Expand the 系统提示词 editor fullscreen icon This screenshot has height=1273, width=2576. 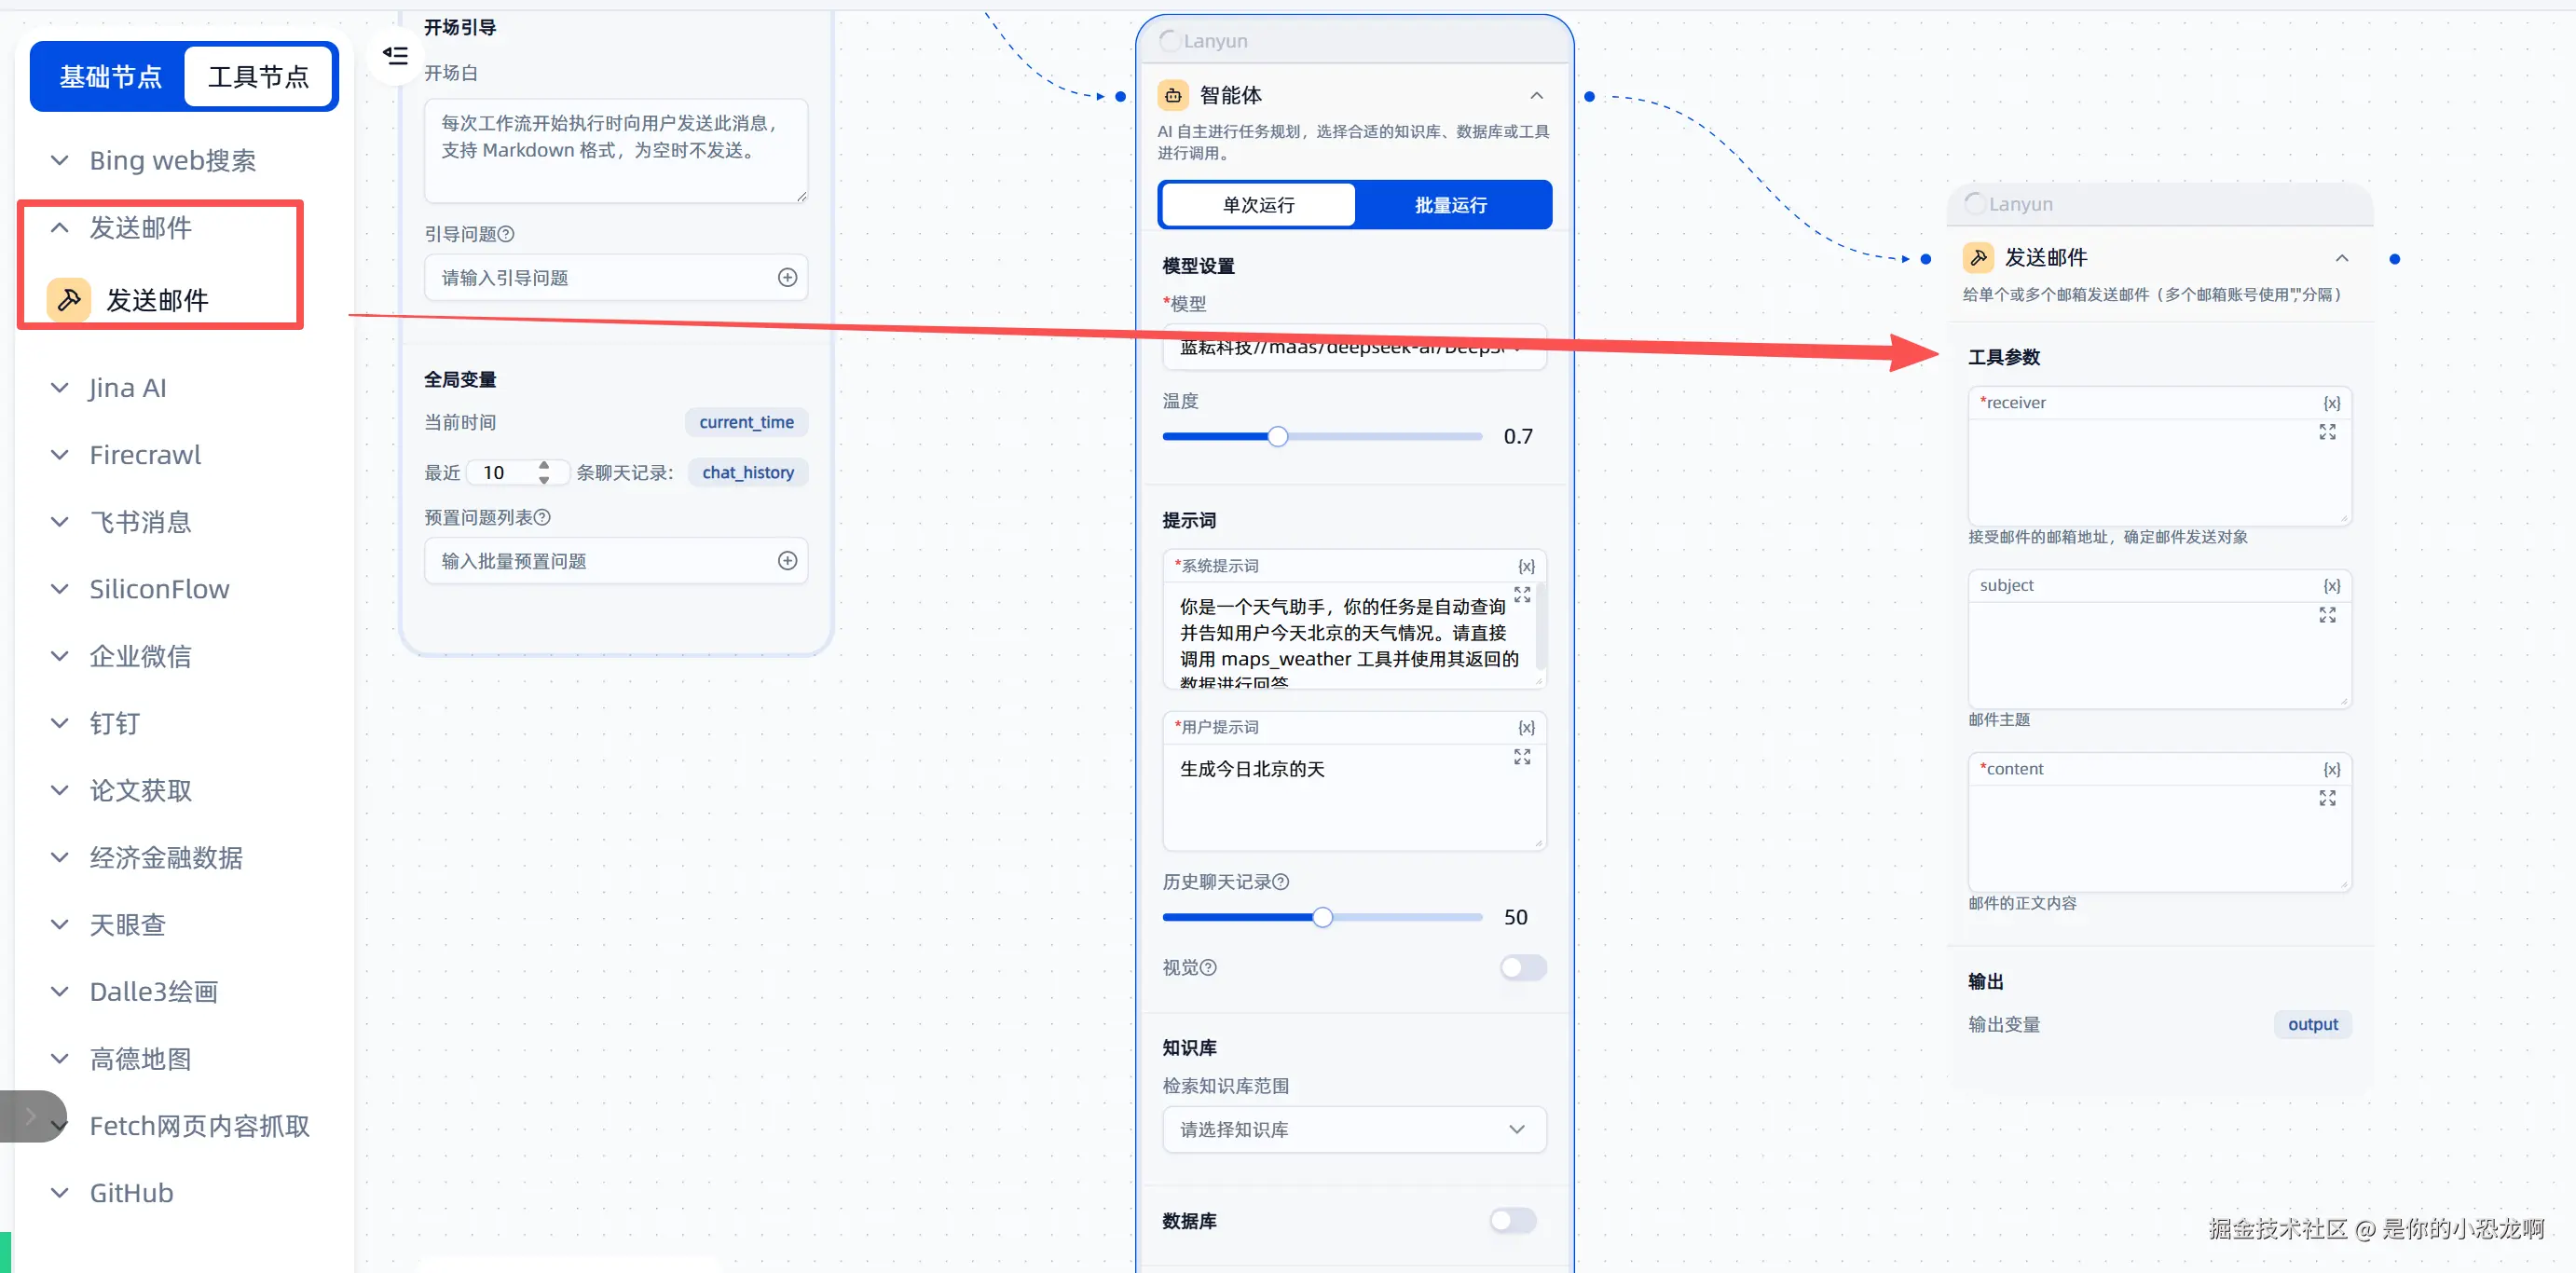(x=1521, y=595)
